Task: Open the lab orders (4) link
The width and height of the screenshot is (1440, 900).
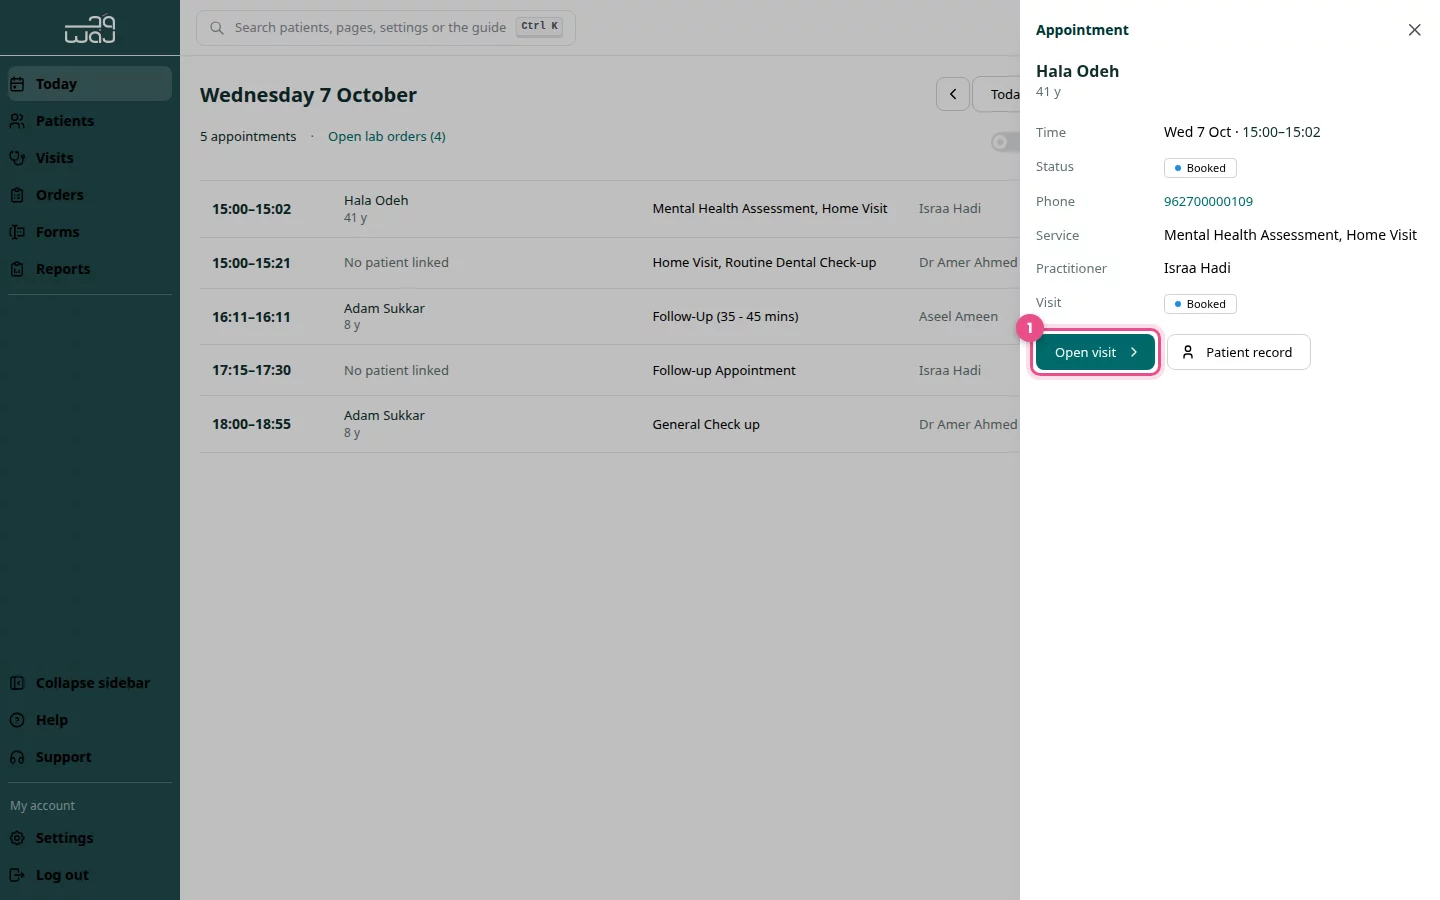Action: tap(387, 137)
